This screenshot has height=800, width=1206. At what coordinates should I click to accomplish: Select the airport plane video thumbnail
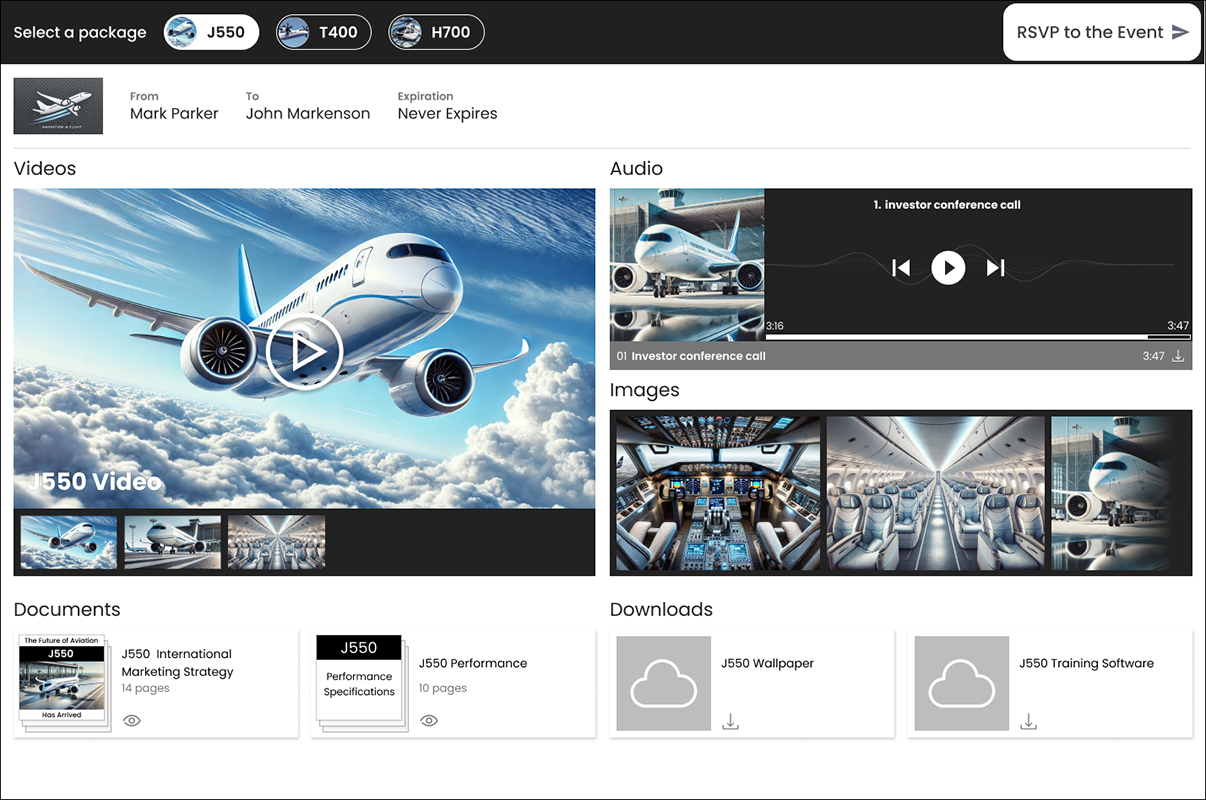click(x=172, y=542)
